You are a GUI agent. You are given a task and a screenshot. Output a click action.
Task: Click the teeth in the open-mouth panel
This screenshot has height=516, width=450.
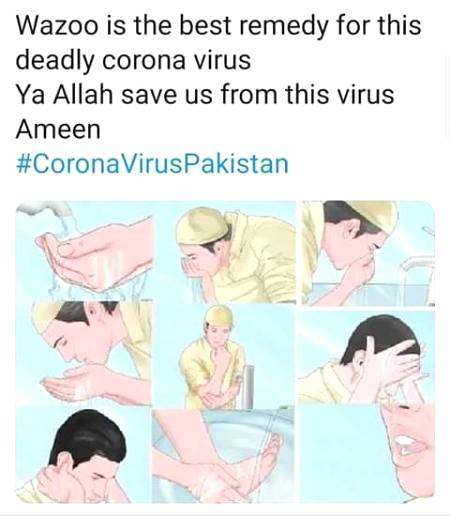pos(406,445)
